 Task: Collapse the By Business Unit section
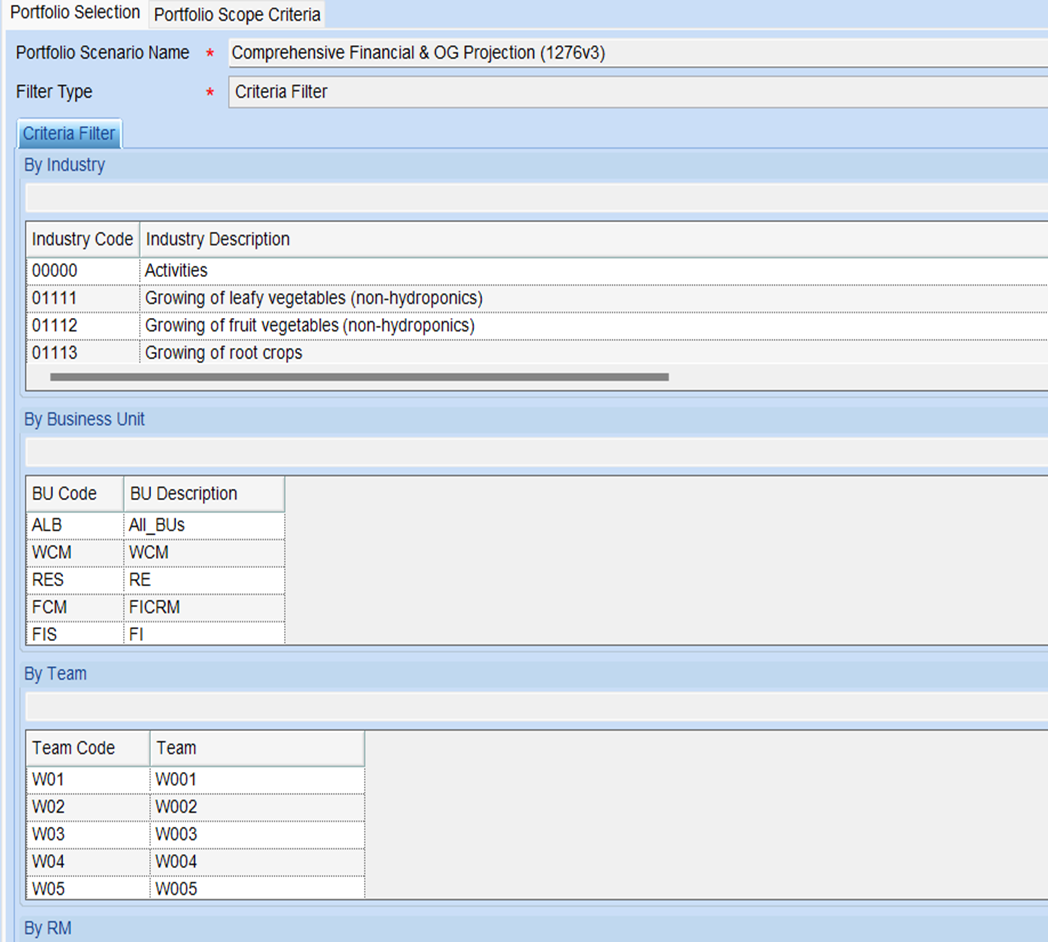point(84,419)
